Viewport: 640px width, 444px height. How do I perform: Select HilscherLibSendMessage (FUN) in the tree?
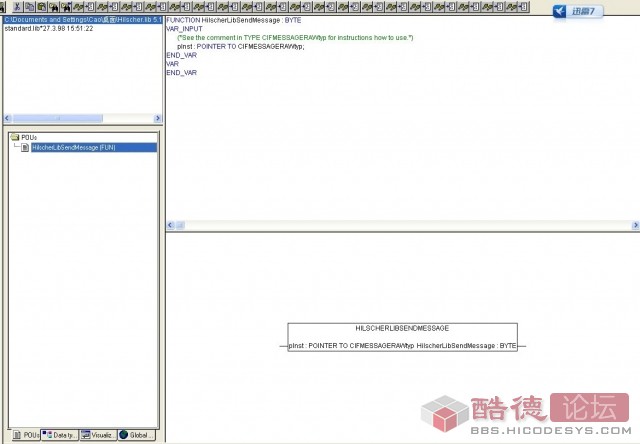point(74,148)
